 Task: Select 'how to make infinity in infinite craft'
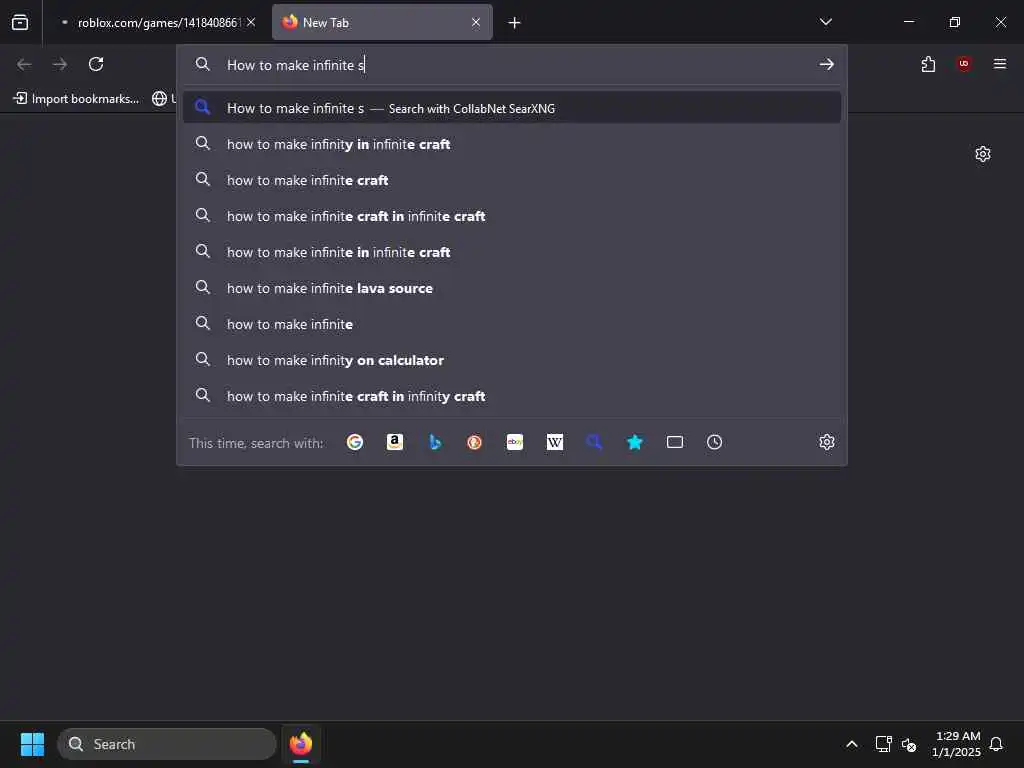coord(512,144)
